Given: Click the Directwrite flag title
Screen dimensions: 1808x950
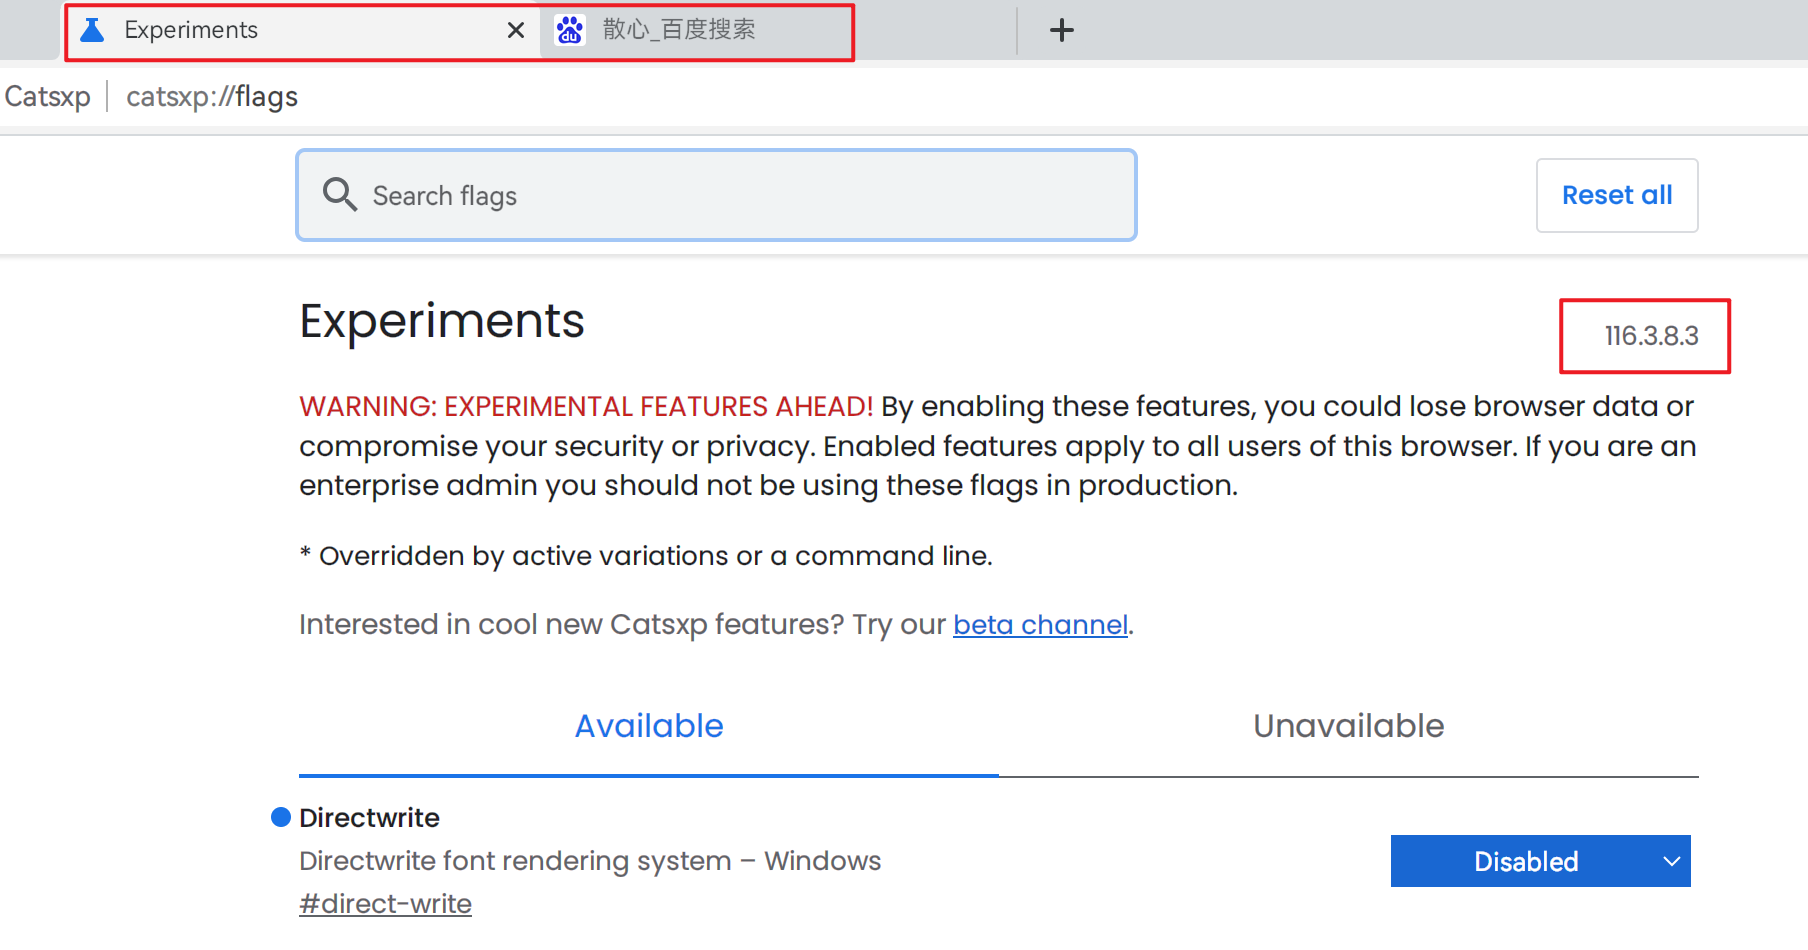Looking at the screenshot, I should (369, 818).
